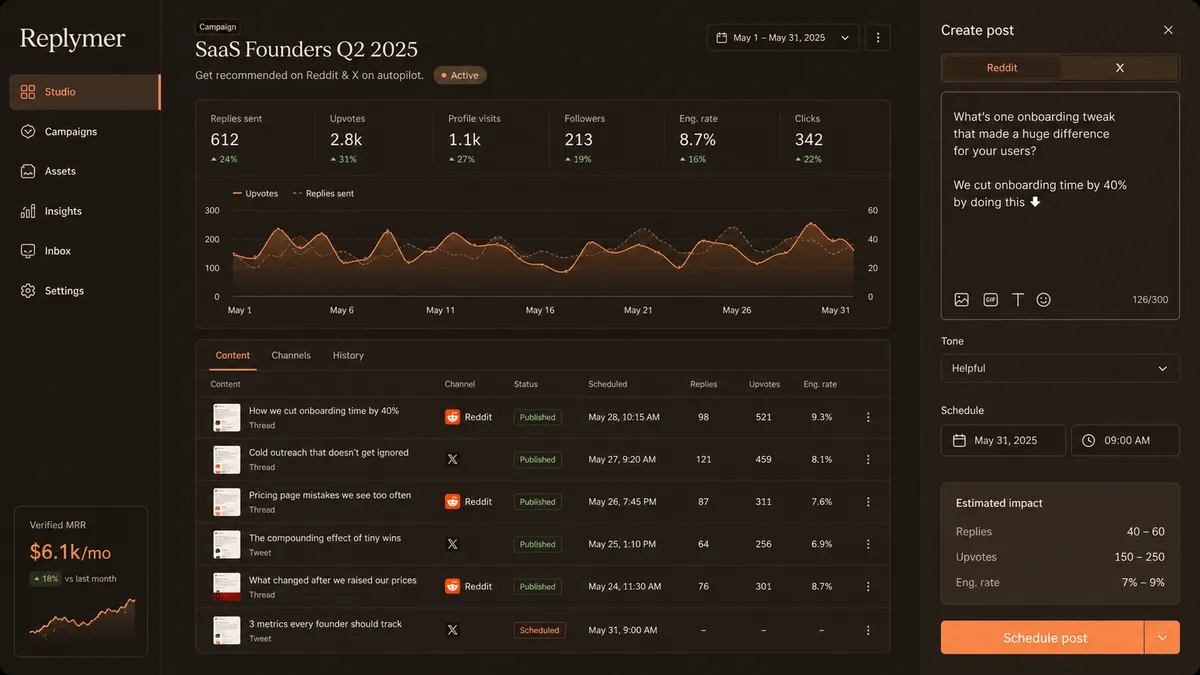Open row menu for compounding effect tweet
The width and height of the screenshot is (1200, 675).
[868, 545]
